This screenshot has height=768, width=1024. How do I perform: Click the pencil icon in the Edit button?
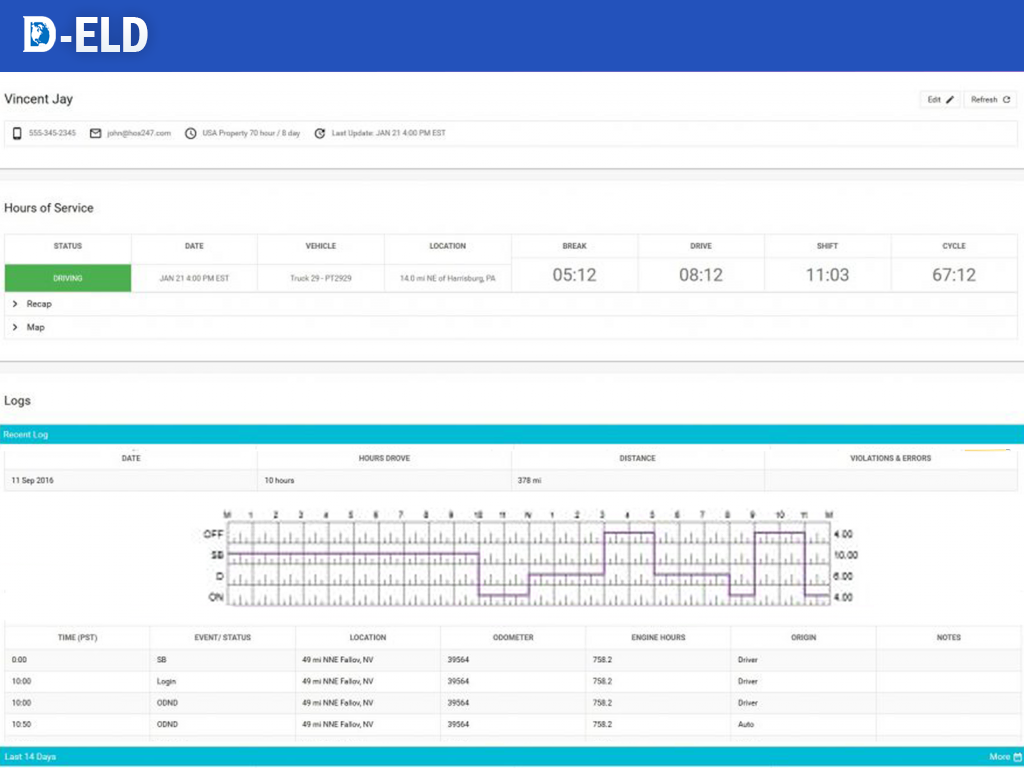coord(950,100)
